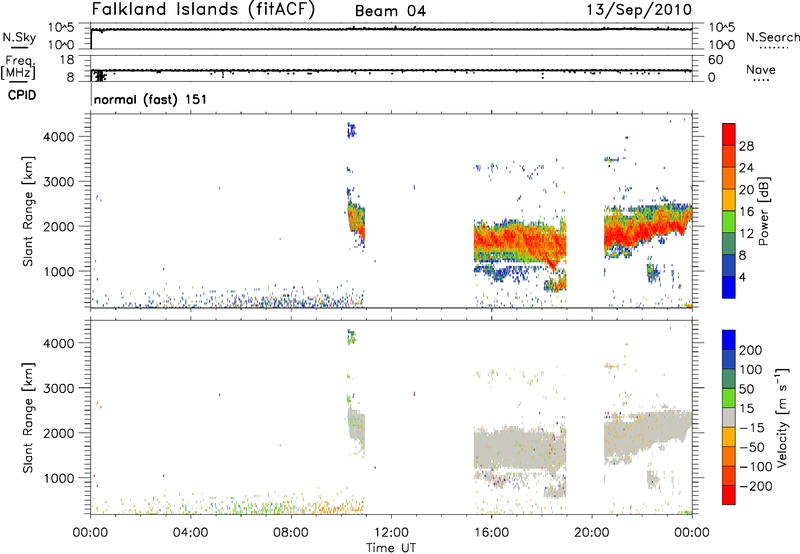Image resolution: width=800 pixels, height=554 pixels.
Task: Click 1000 tick in velocity panel
Action: (59, 478)
